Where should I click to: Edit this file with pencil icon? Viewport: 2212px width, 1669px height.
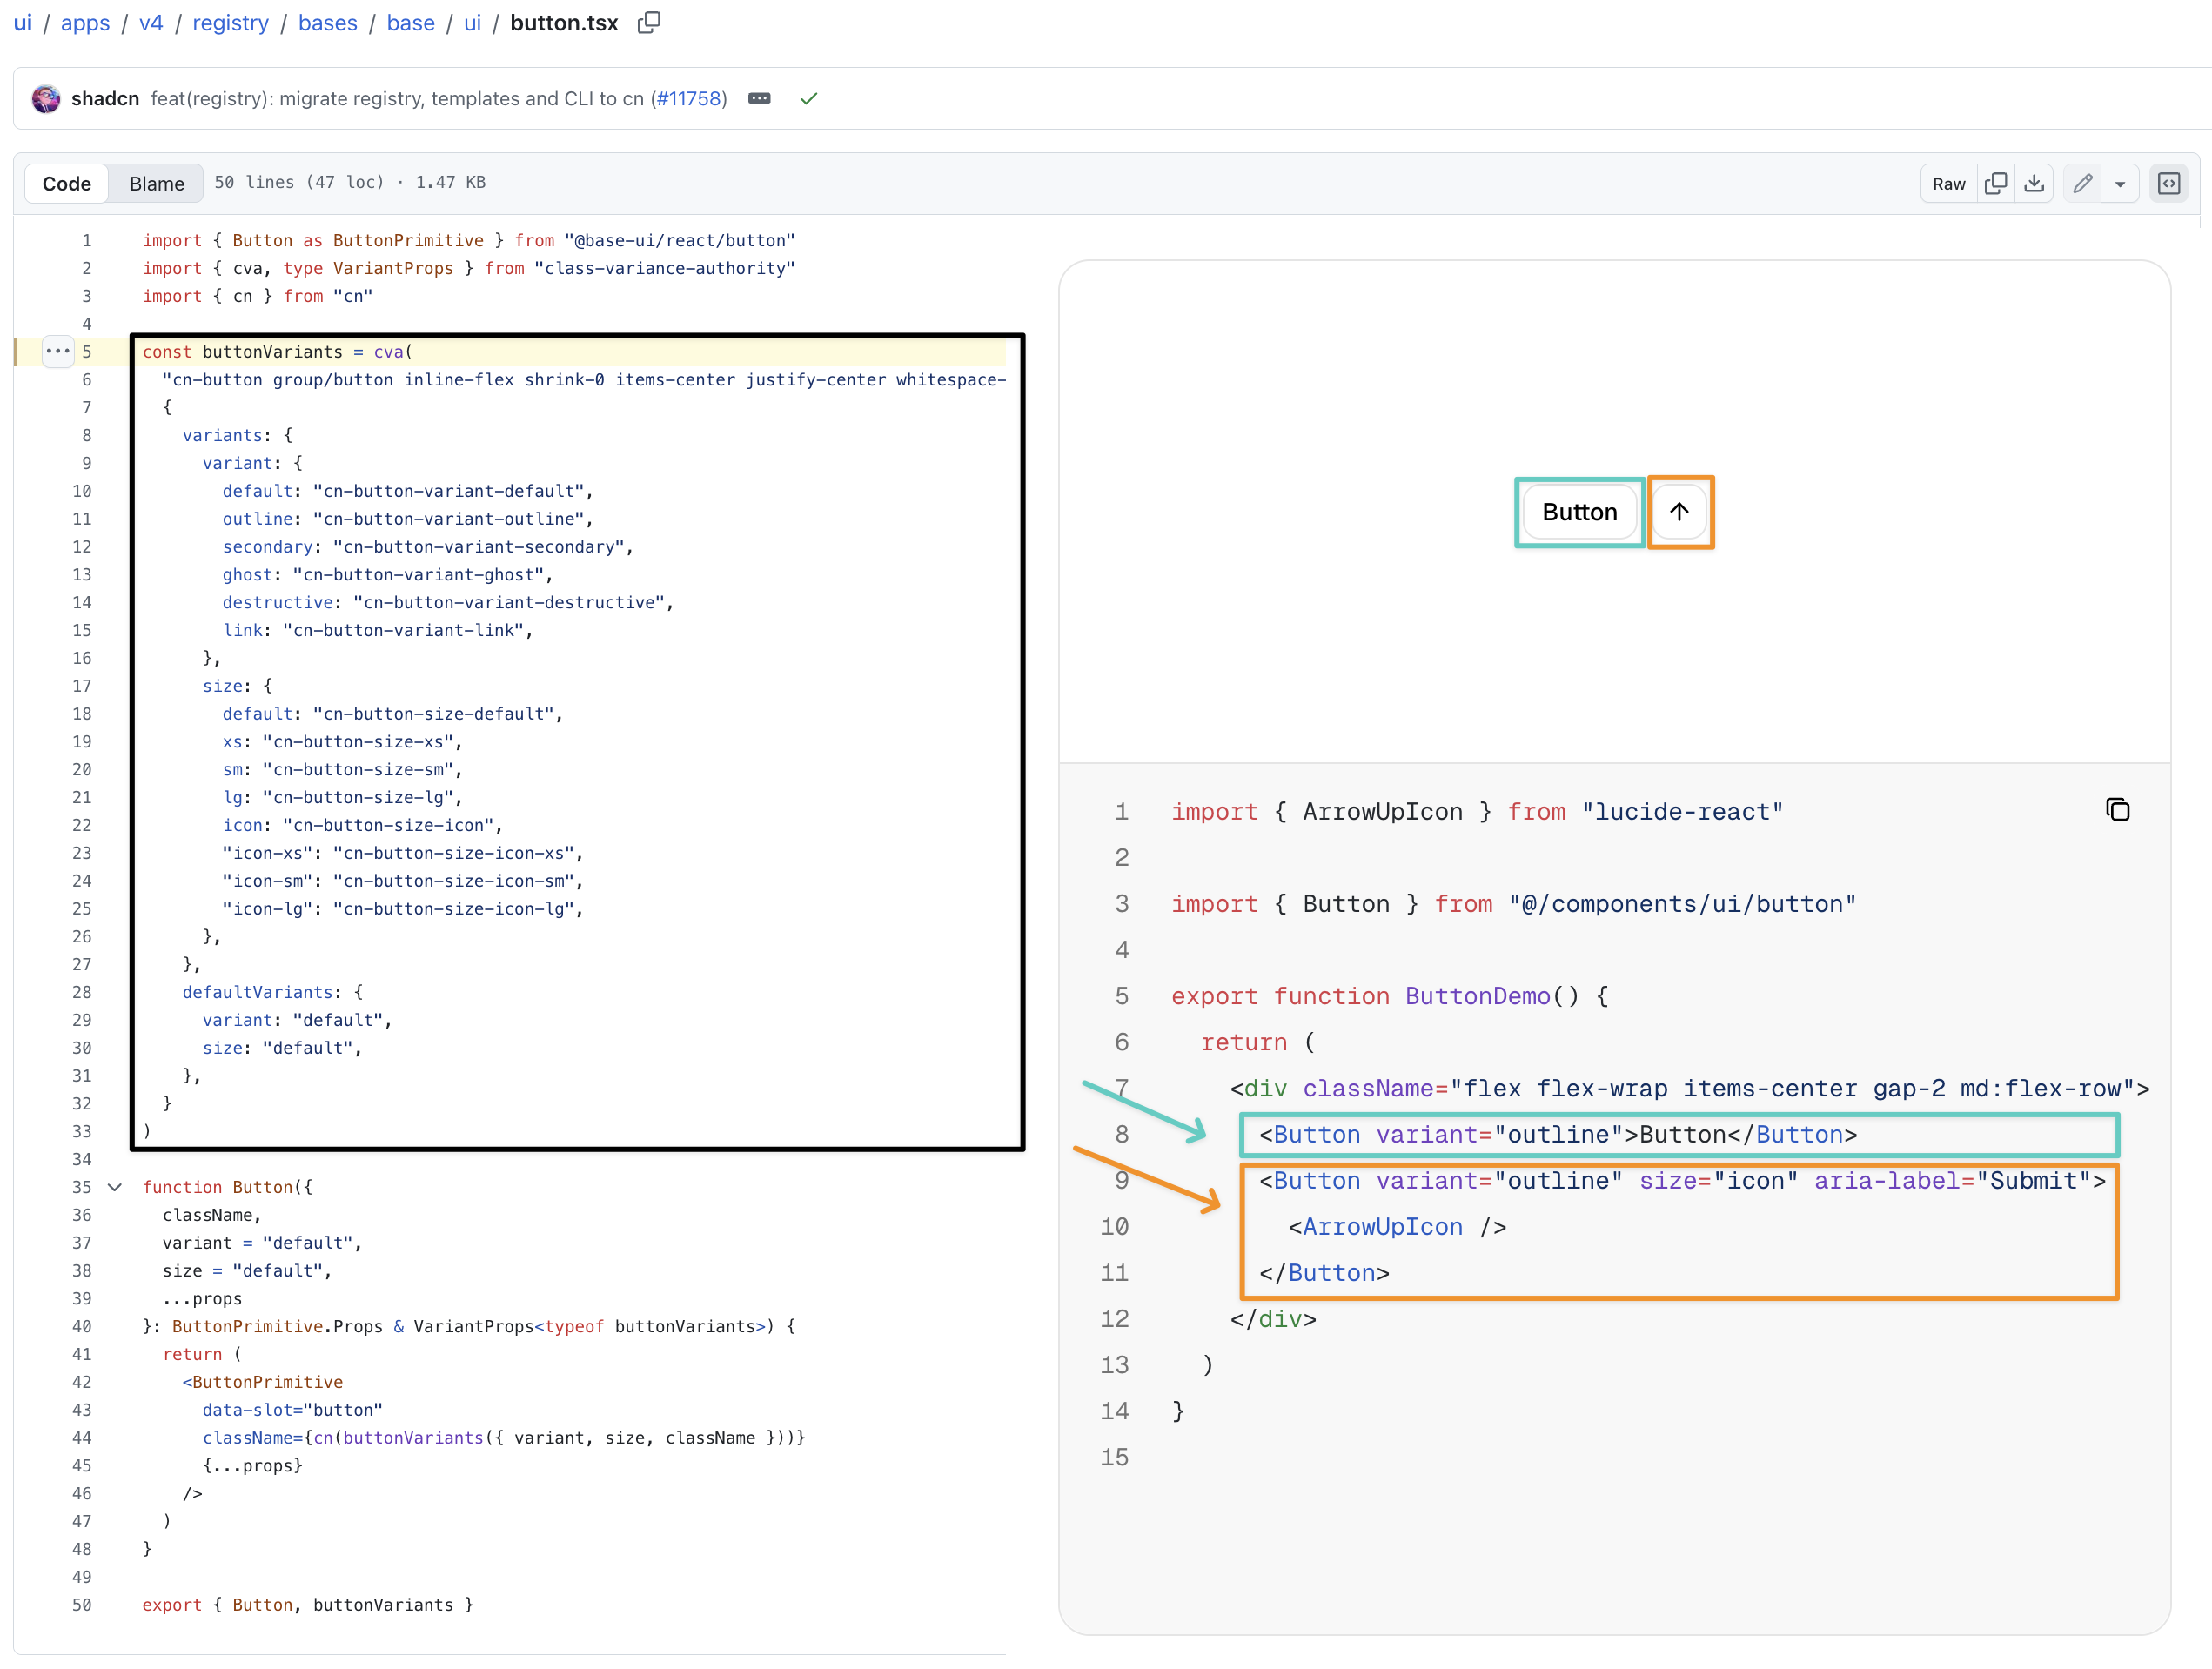pyautogui.click(x=2082, y=183)
